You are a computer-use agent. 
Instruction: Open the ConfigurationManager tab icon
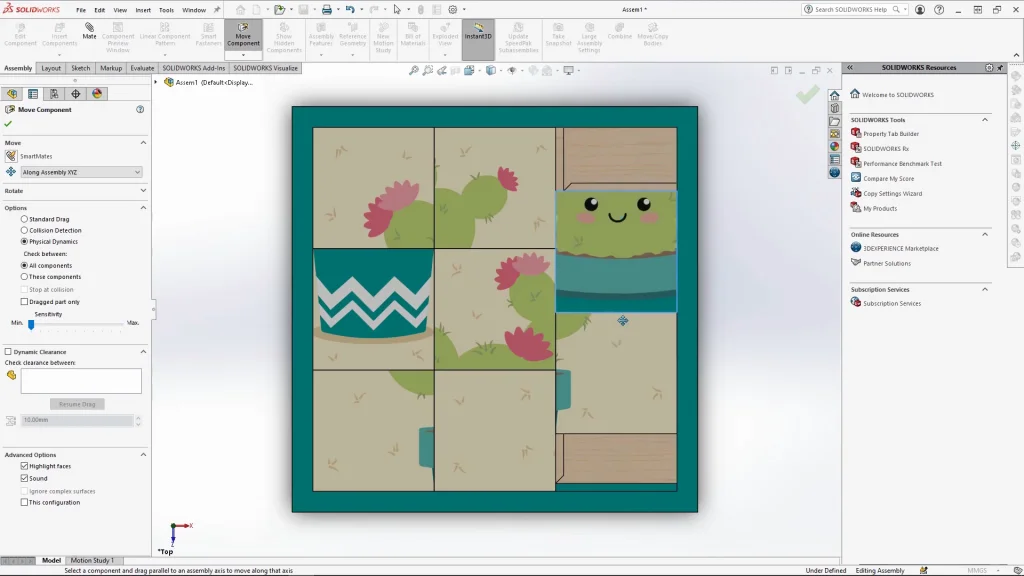point(54,94)
